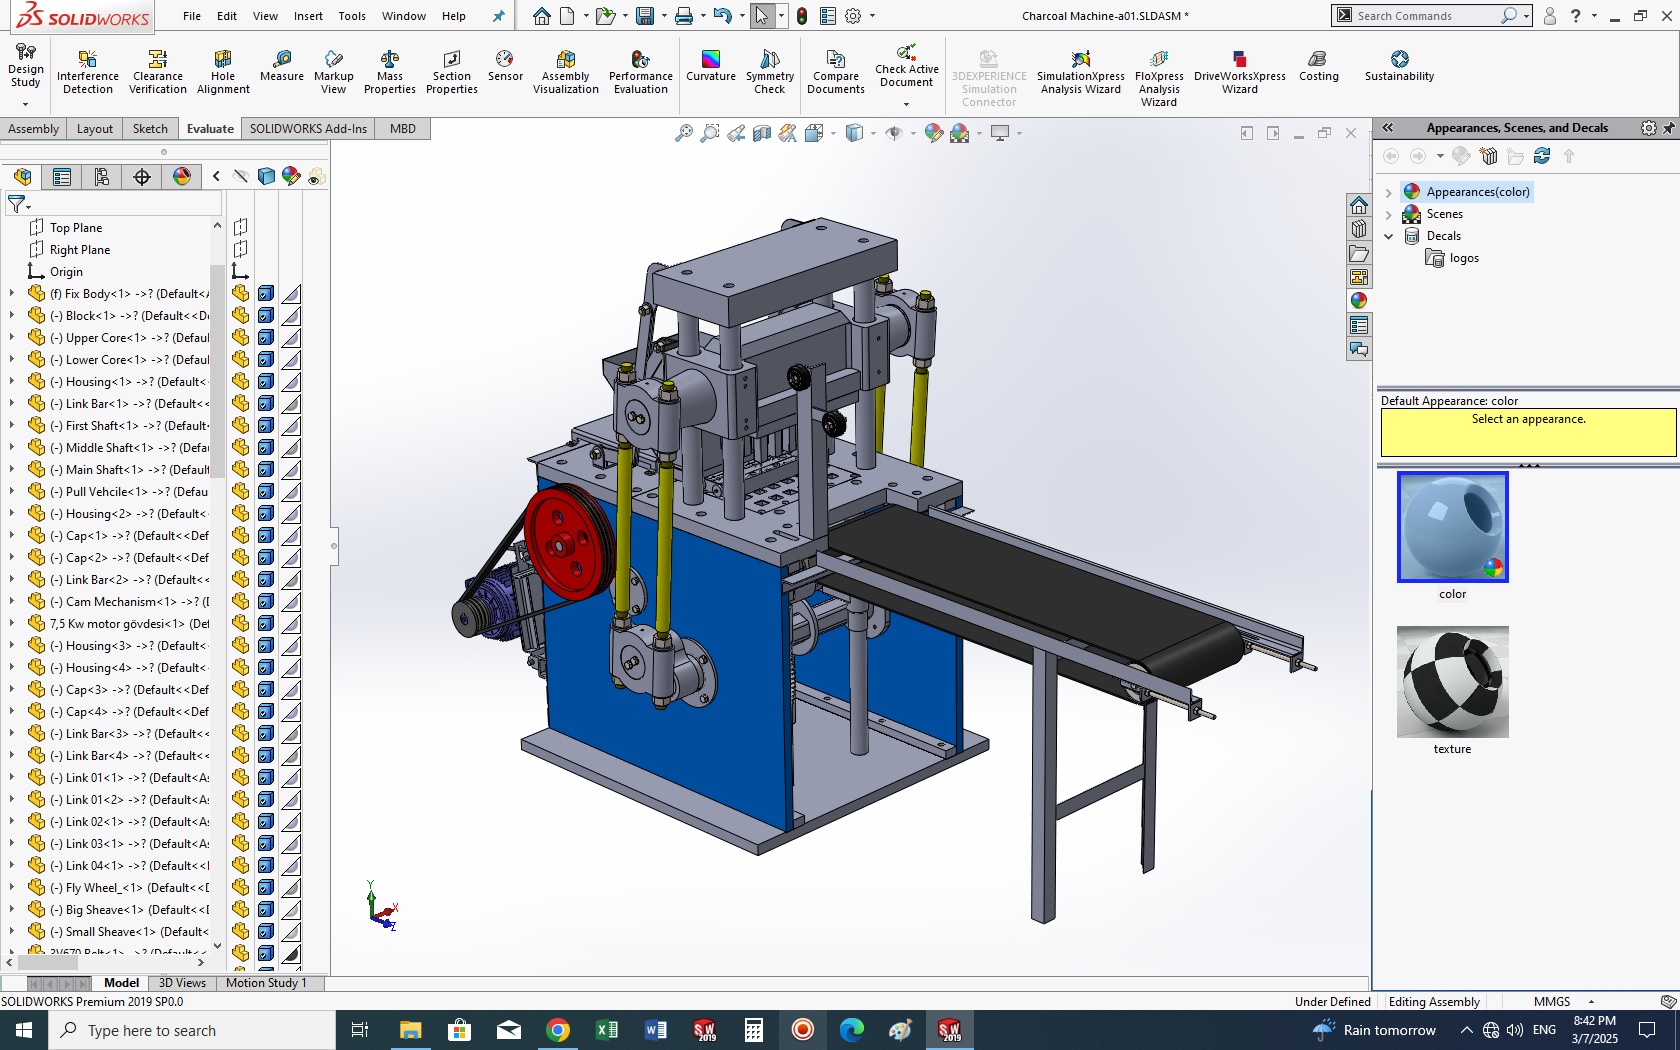Open Interference Detection tool
The image size is (1680, 1050).
pos(87,73)
